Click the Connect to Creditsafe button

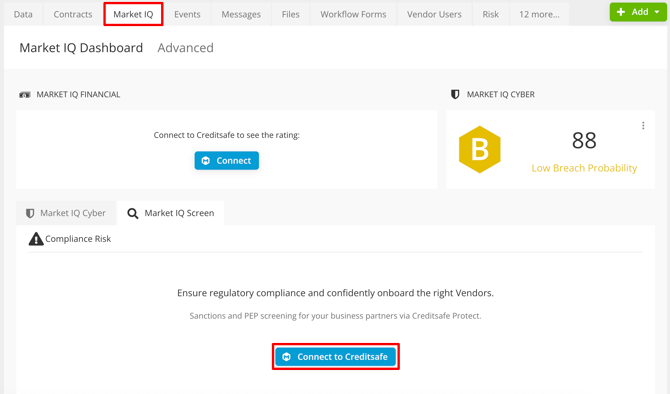pyautogui.click(x=335, y=357)
